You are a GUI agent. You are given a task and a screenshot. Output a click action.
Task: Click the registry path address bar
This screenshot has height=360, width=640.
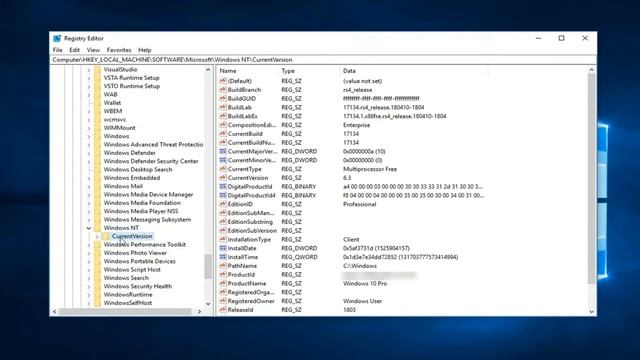click(x=323, y=60)
